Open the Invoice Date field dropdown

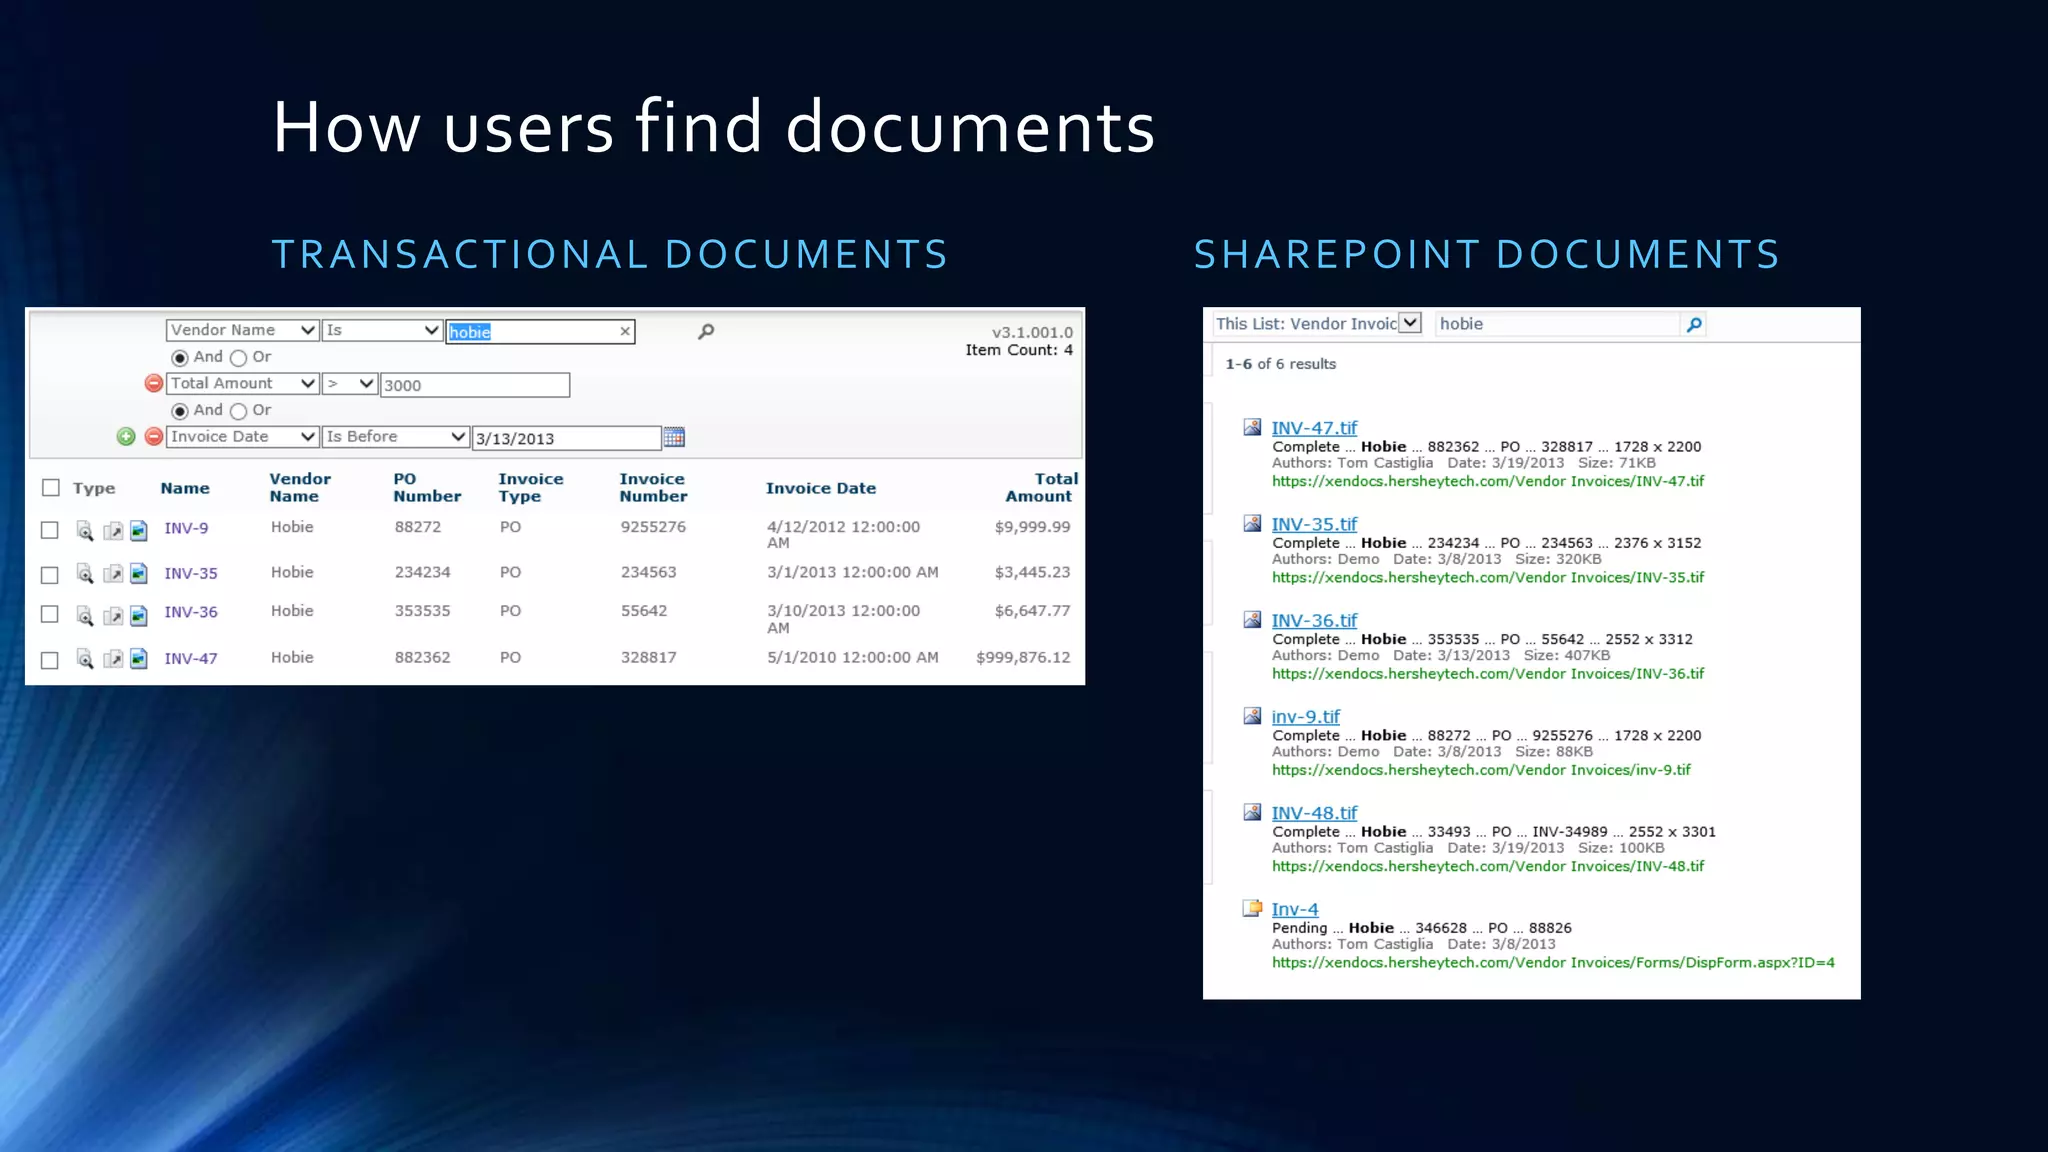242,436
